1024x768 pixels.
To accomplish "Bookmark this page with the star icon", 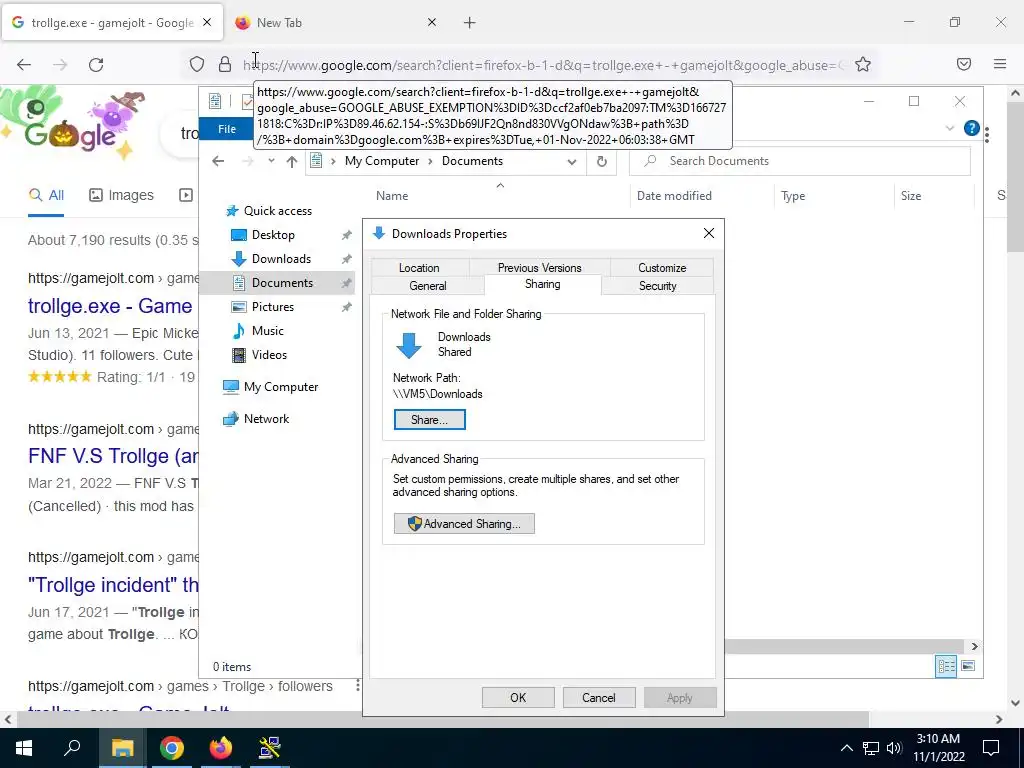I will coord(863,64).
